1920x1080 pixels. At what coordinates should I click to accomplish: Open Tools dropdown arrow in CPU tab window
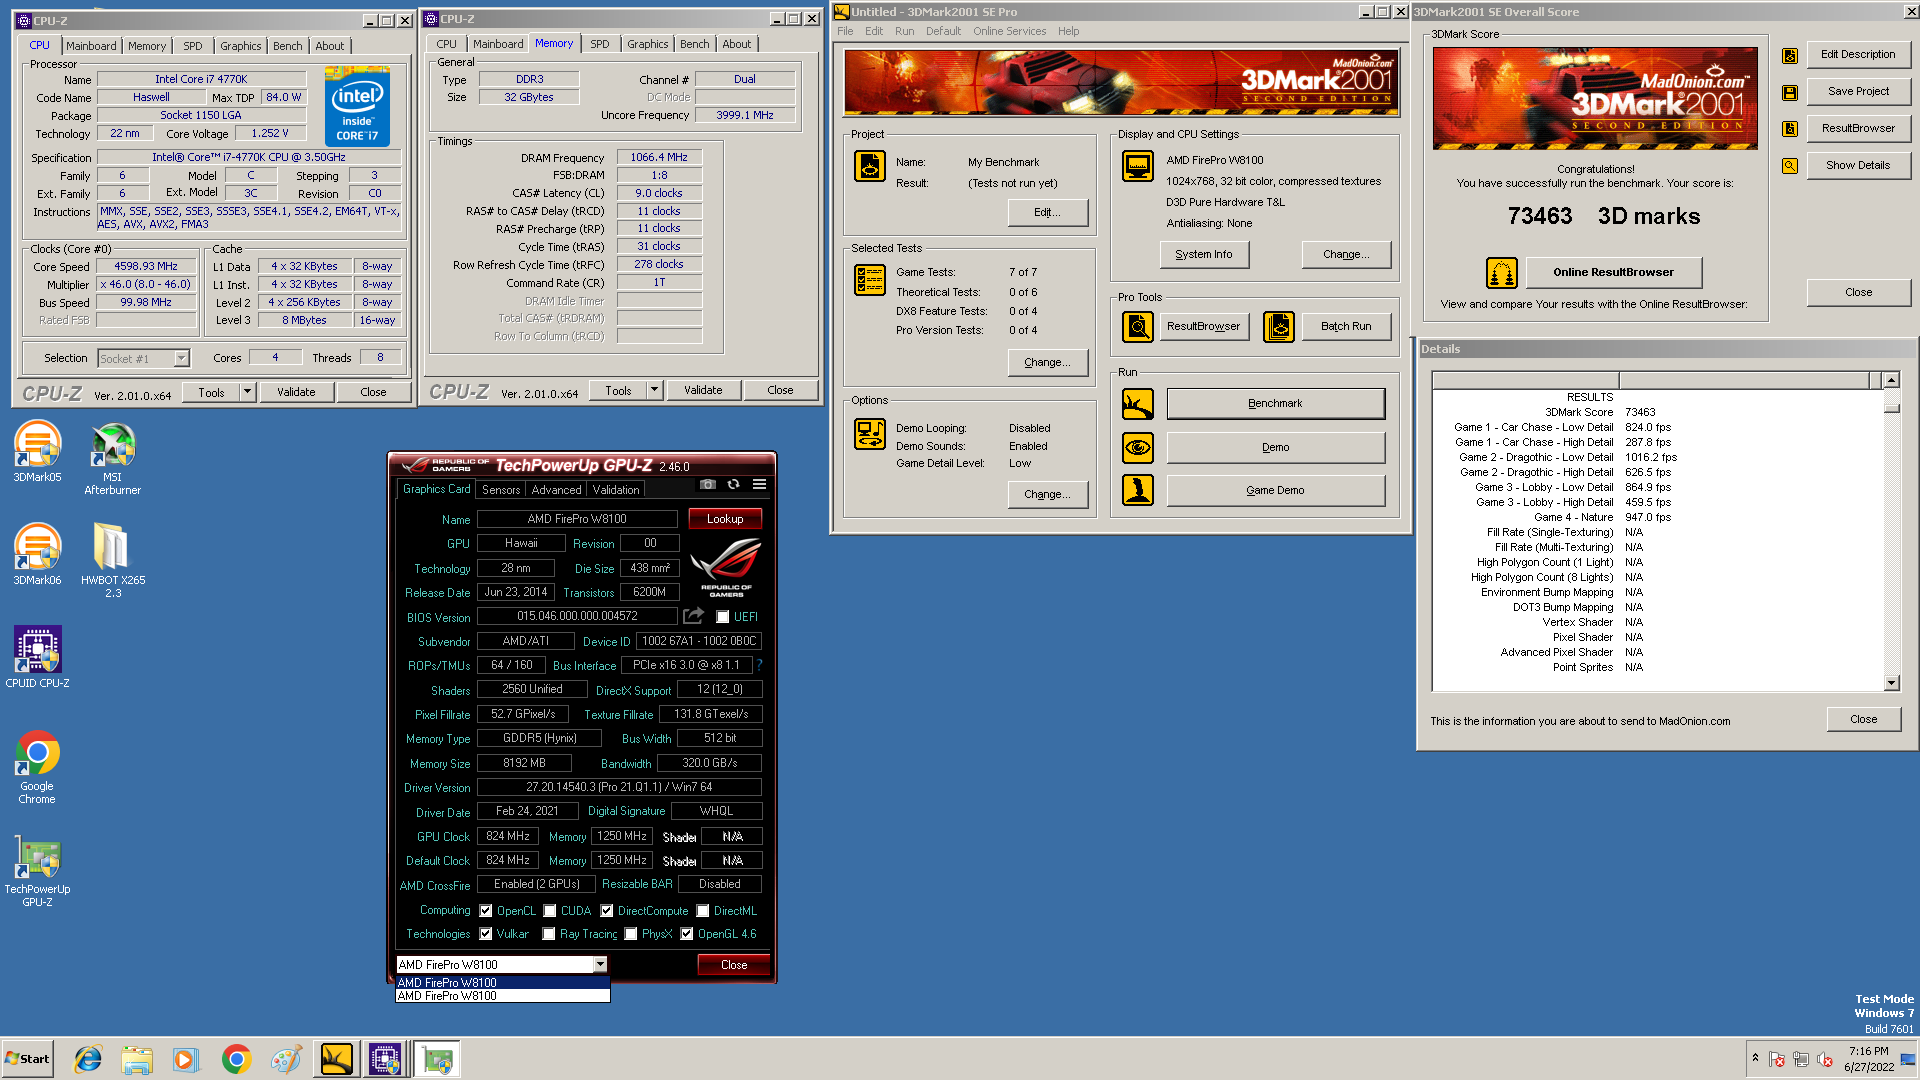[x=247, y=392]
